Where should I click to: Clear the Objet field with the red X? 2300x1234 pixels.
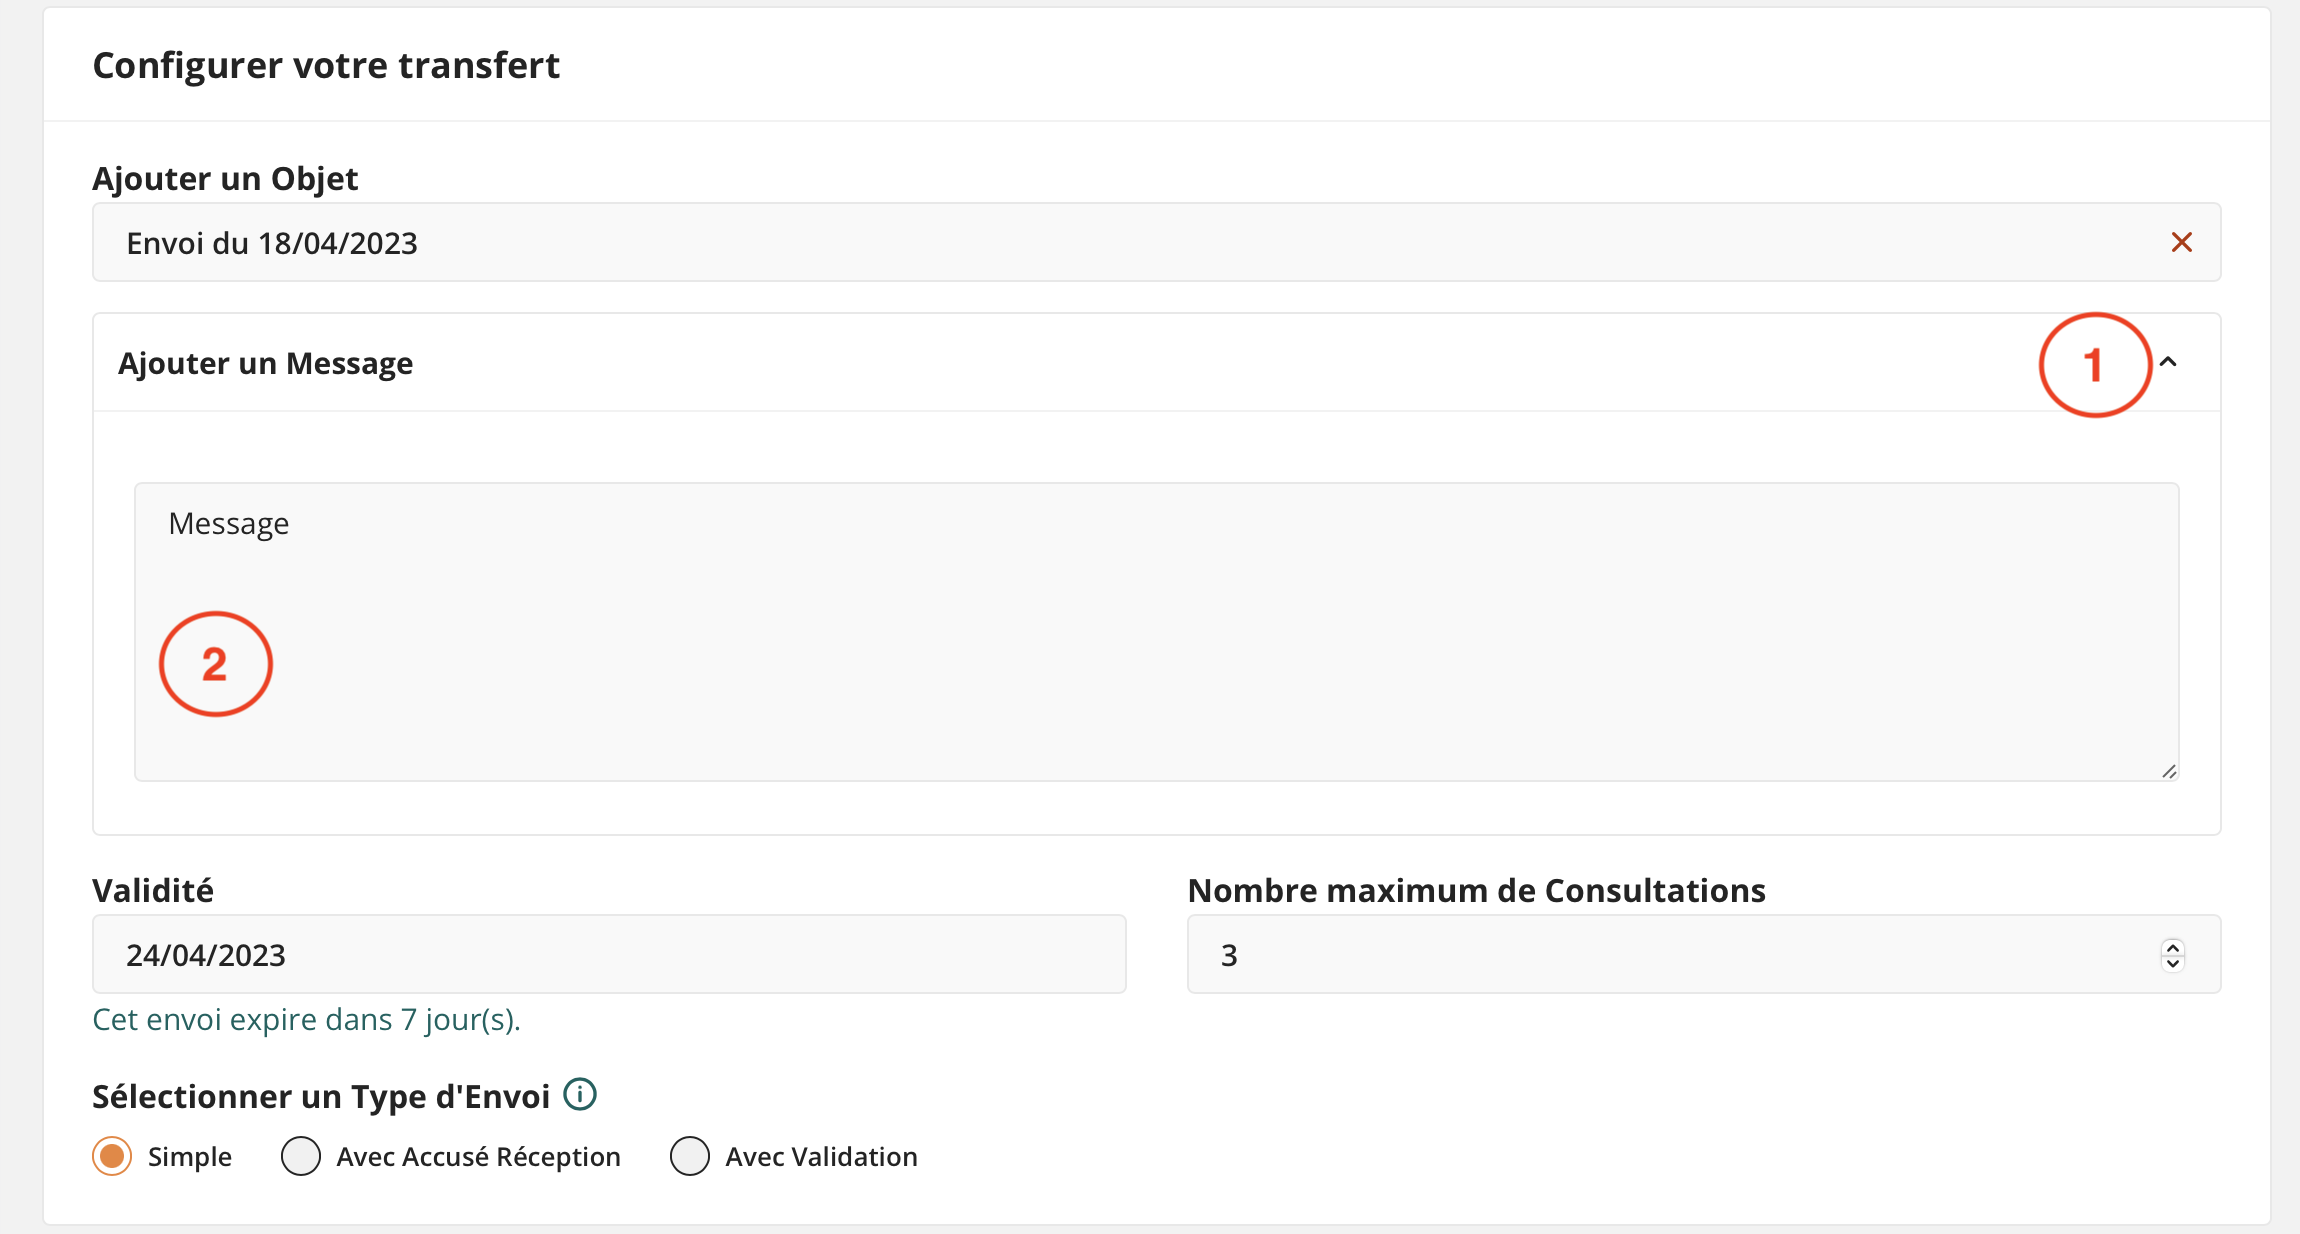coord(2181,243)
